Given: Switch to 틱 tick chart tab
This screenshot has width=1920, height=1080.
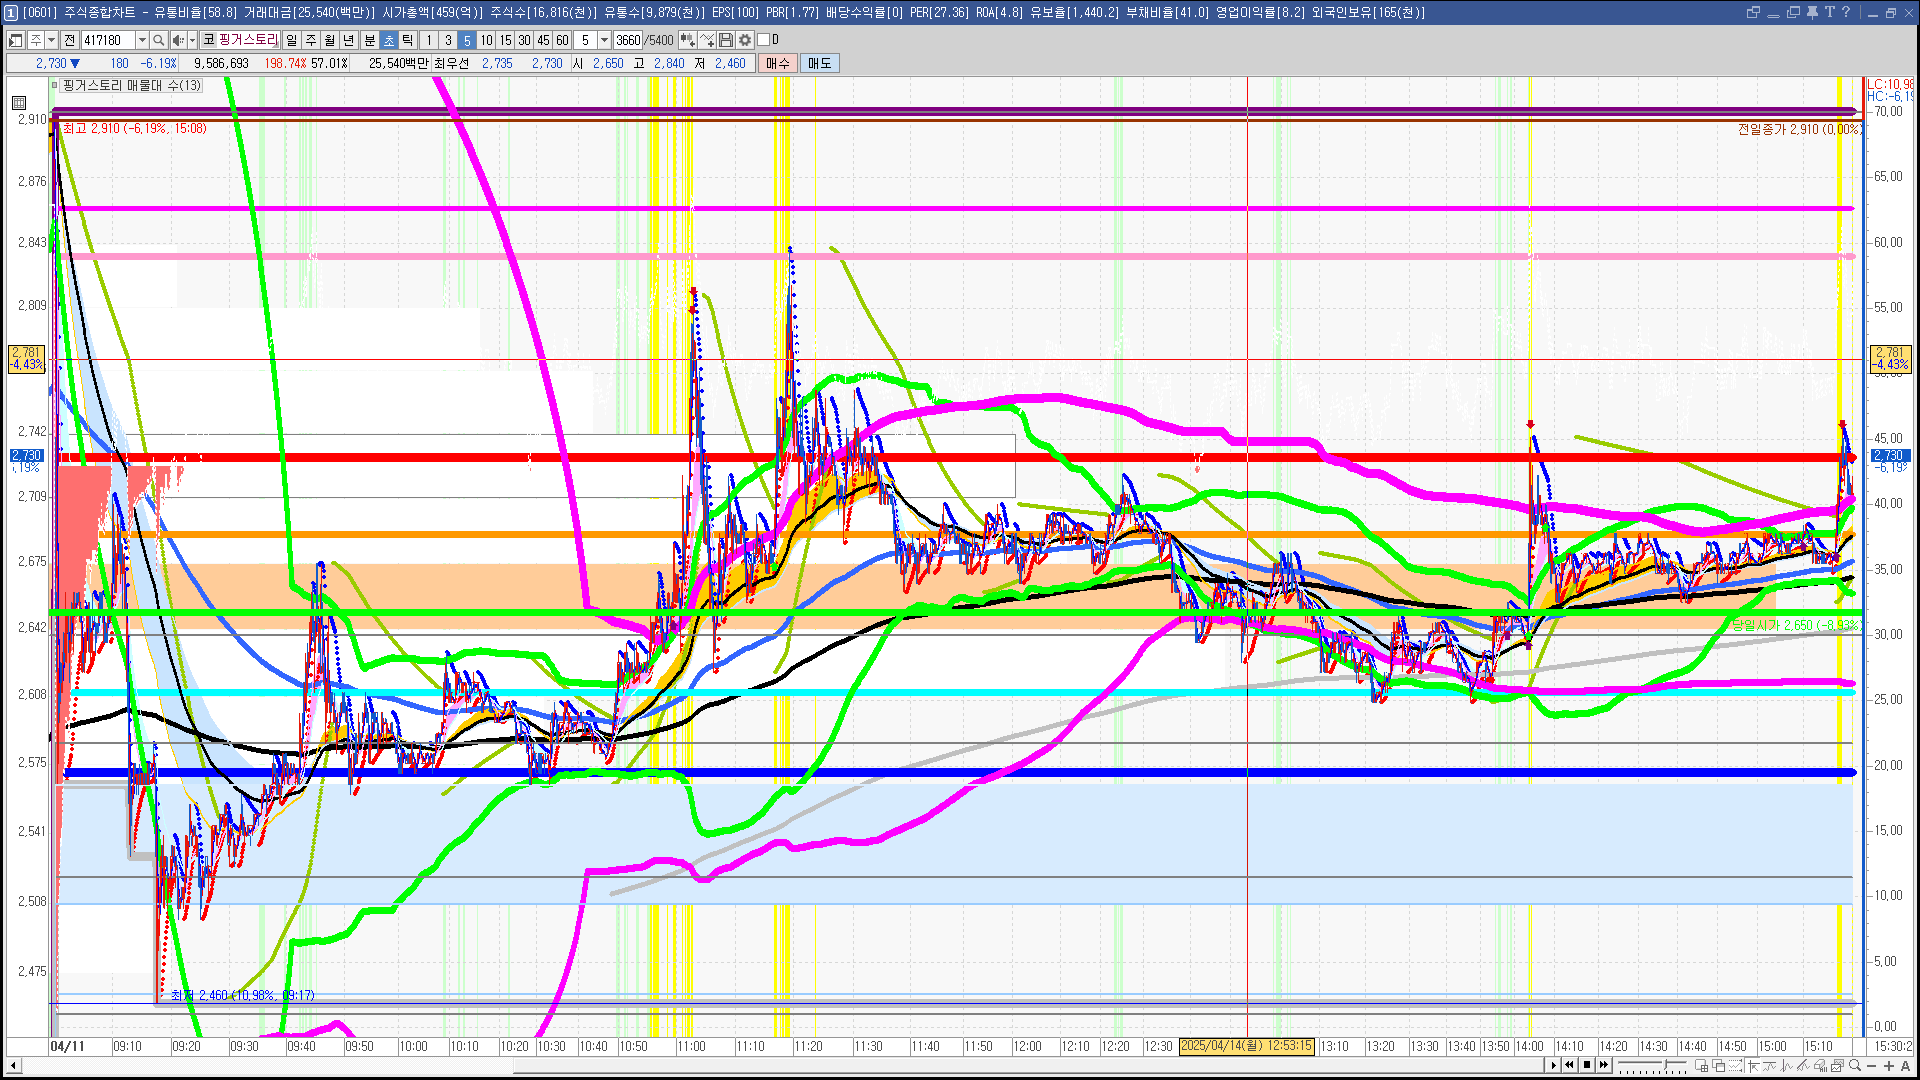Looking at the screenshot, I should 408,40.
